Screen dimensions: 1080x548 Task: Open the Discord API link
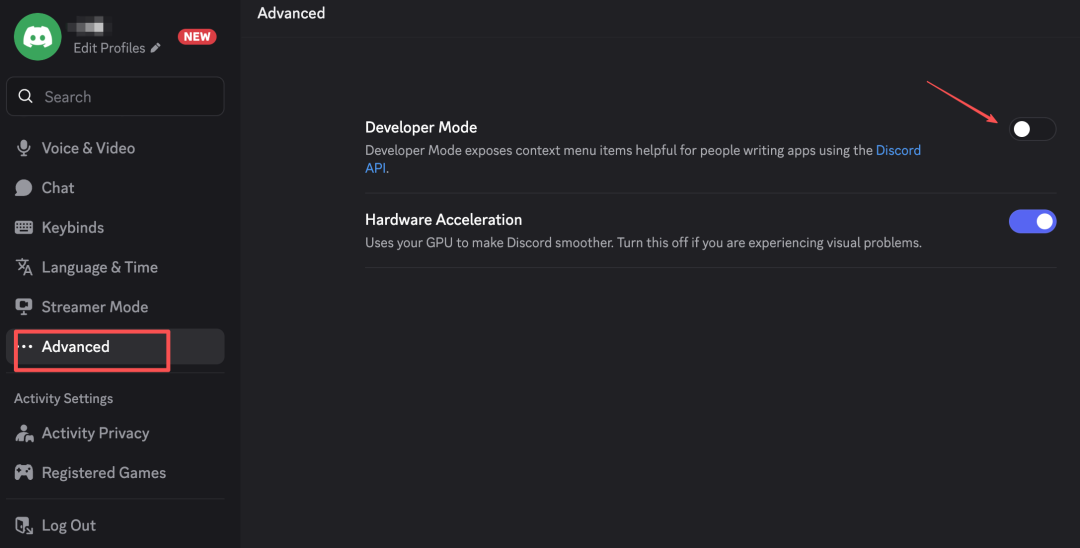pyautogui.click(x=897, y=151)
